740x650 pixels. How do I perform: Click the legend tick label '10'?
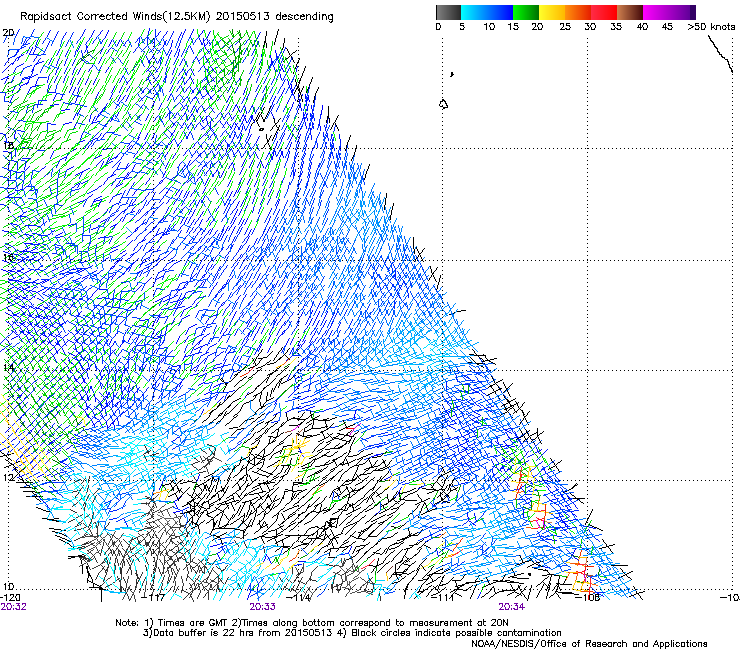489,27
